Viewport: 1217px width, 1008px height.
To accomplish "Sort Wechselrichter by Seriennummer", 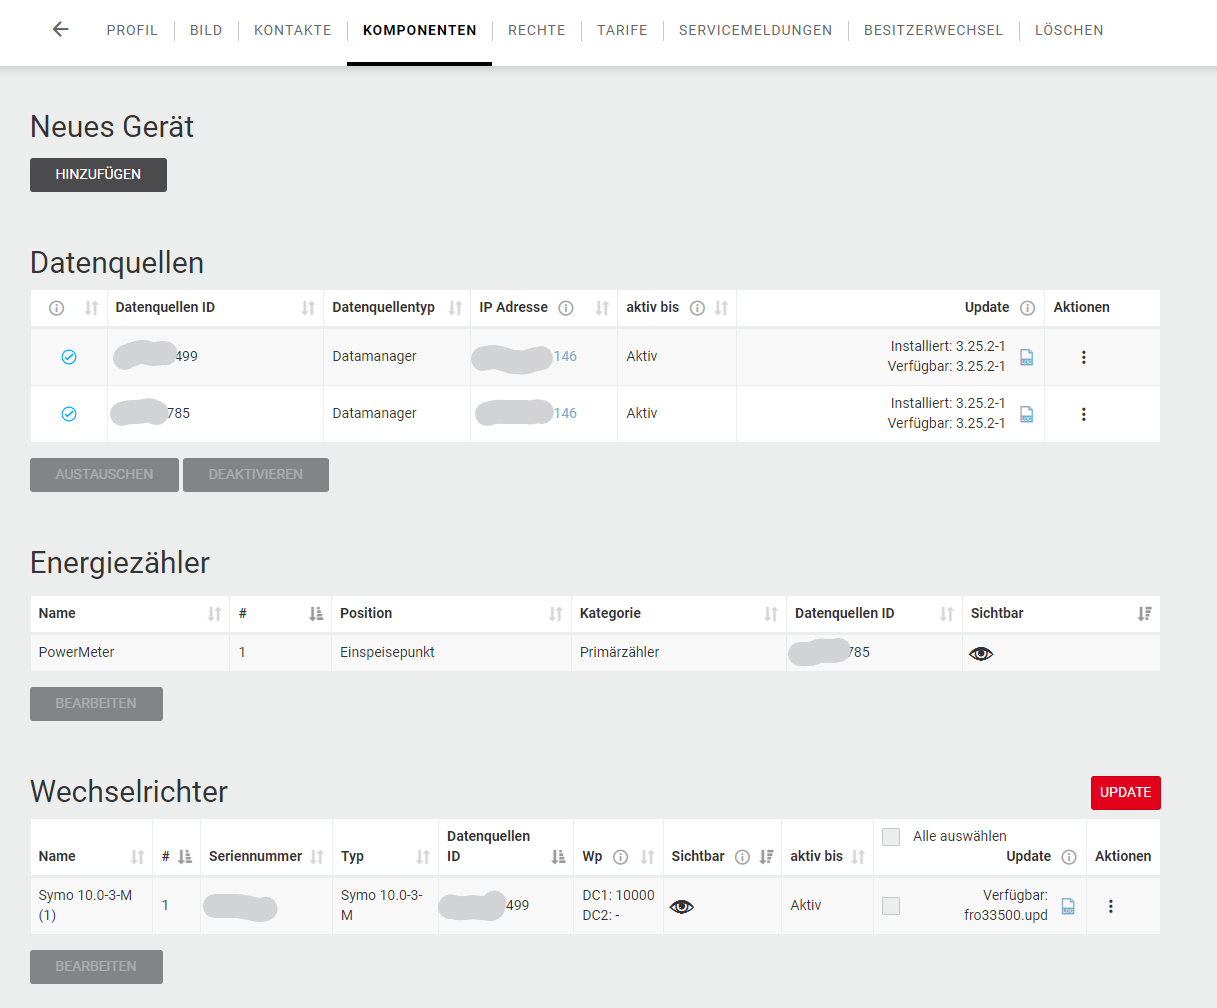I will pyautogui.click(x=317, y=857).
